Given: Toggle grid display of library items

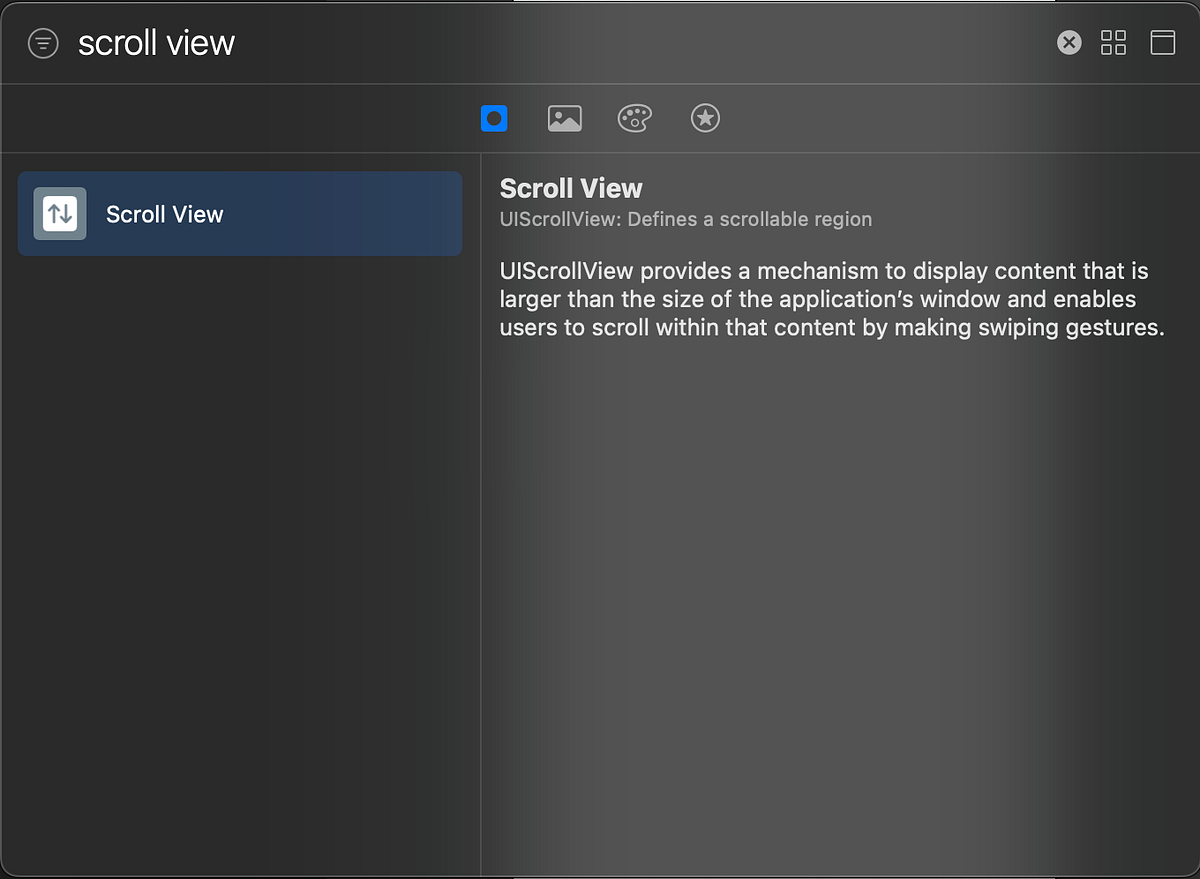Looking at the screenshot, I should [1113, 42].
